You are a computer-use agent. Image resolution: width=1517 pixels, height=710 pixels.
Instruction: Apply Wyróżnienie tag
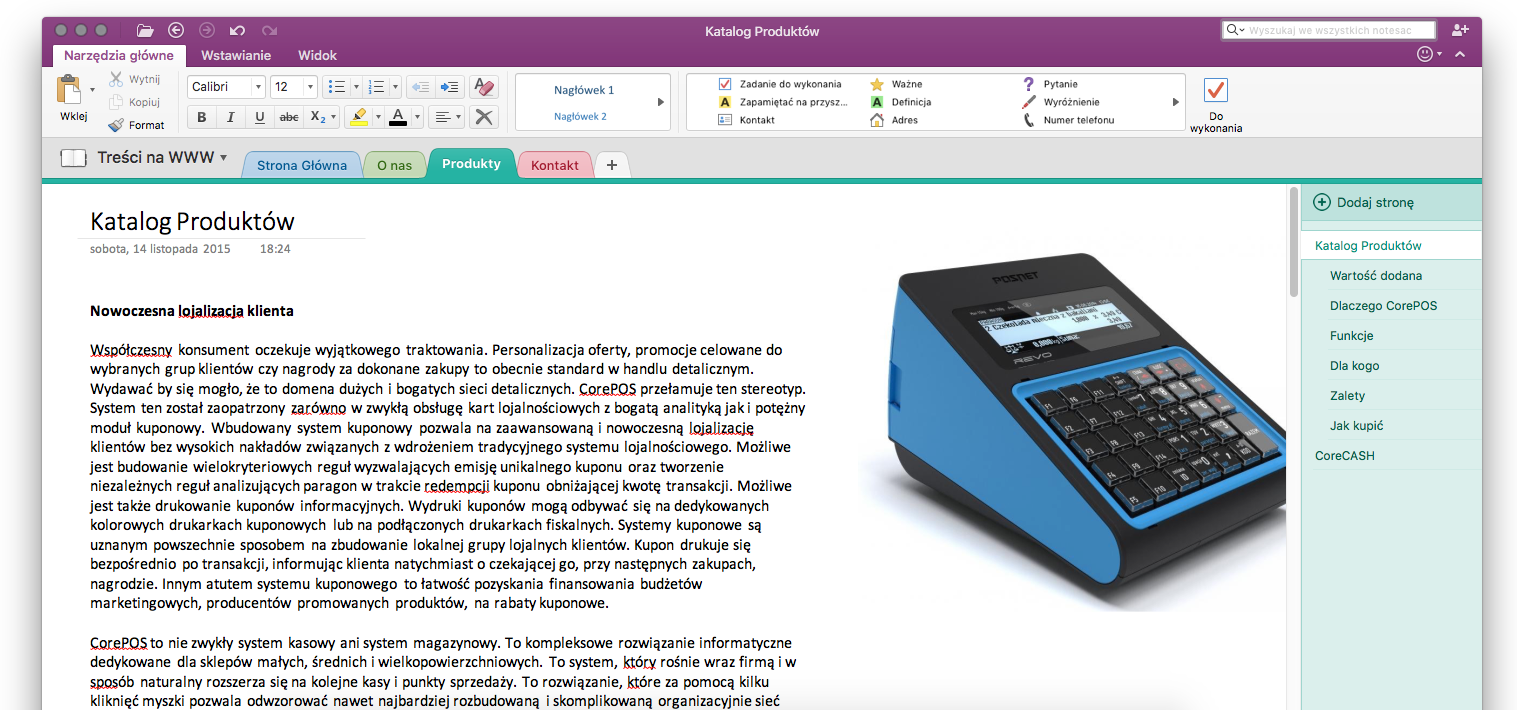click(x=1061, y=102)
